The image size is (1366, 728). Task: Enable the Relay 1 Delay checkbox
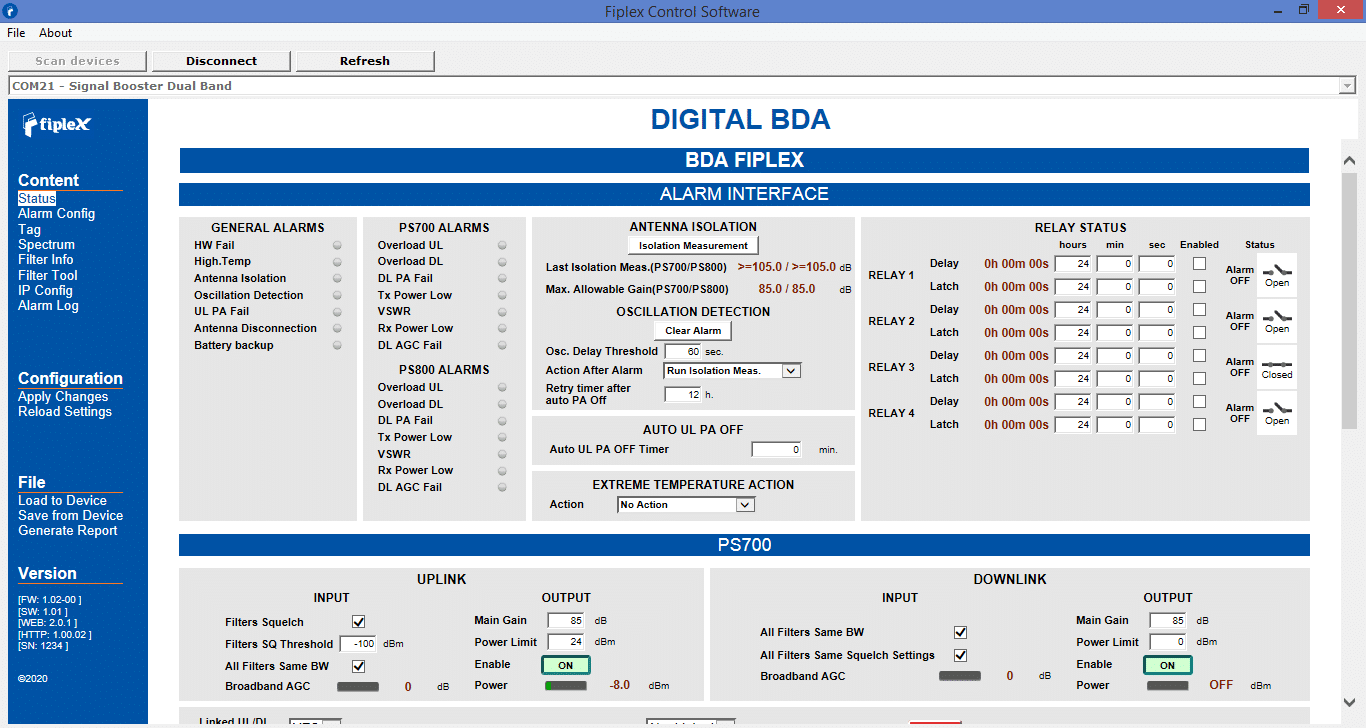[x=1199, y=264]
